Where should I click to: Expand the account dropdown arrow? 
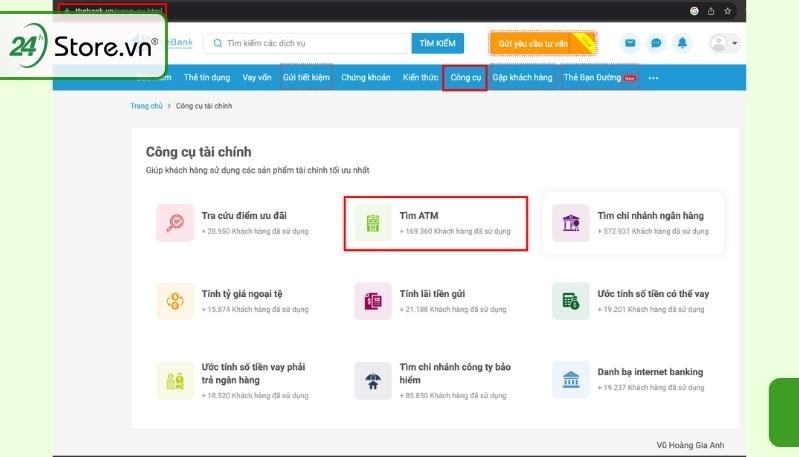(x=735, y=43)
